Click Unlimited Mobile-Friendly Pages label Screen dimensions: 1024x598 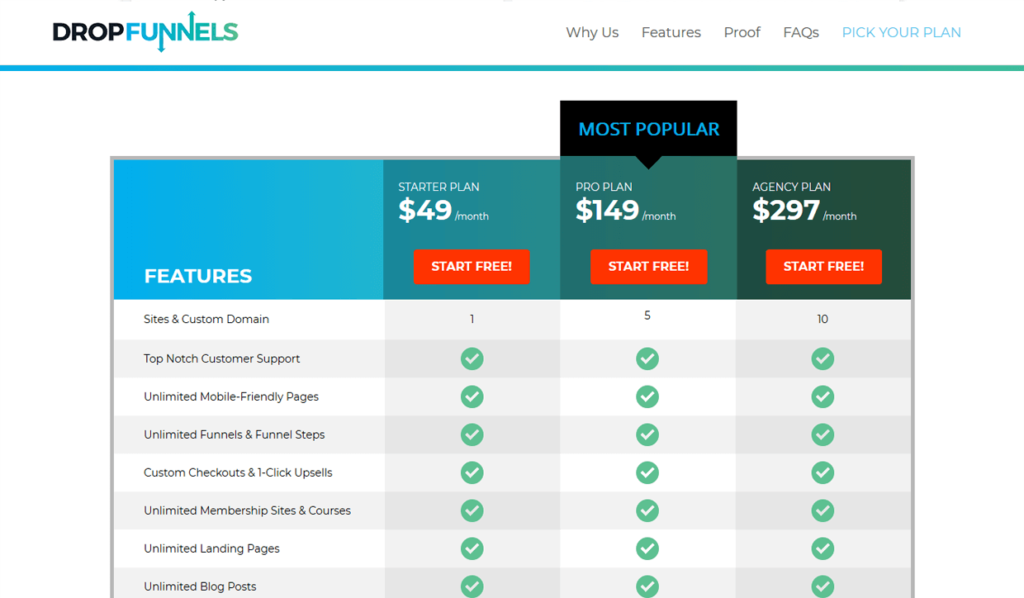tap(231, 396)
